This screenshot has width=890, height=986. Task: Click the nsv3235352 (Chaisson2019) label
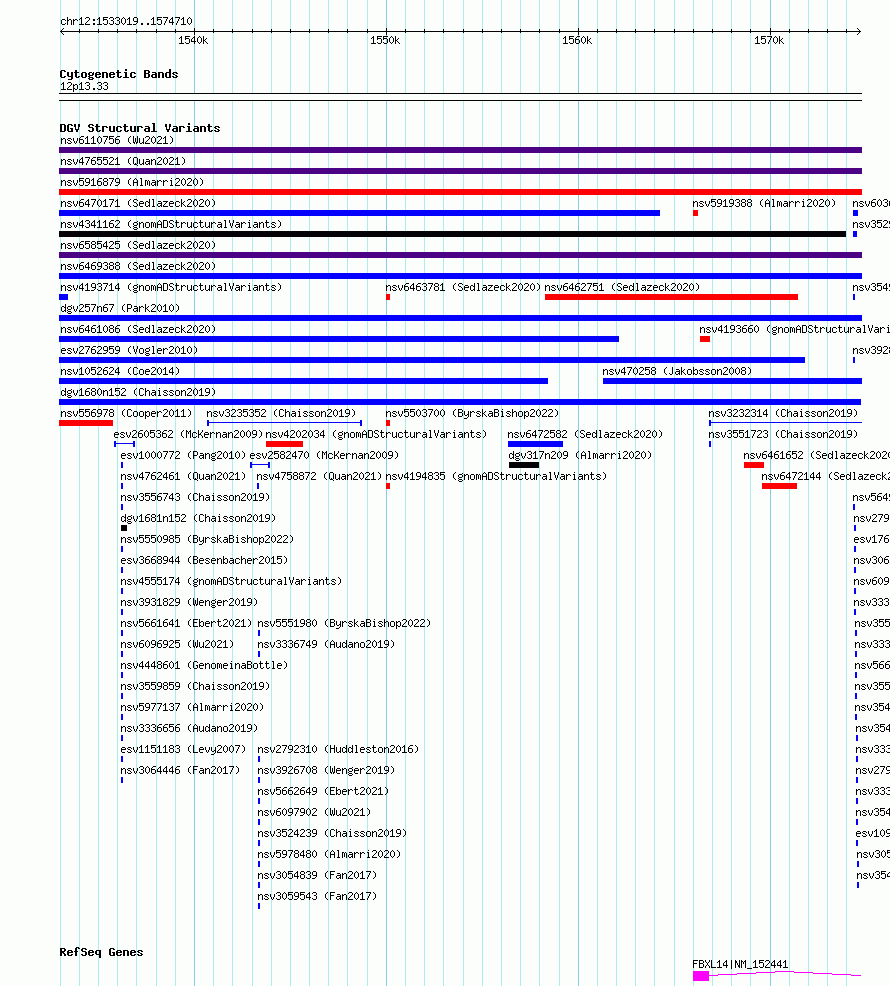281,413
